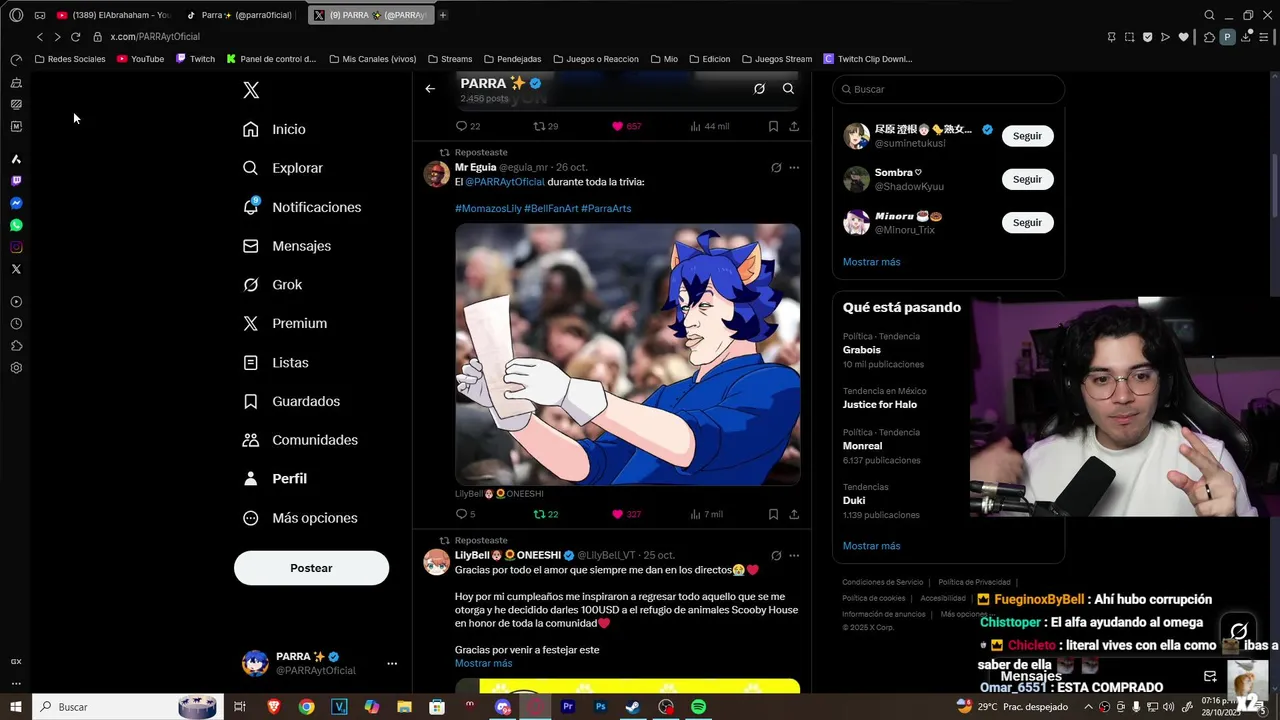Open Steam from the taskbar
The image size is (1280, 720).
point(633,707)
